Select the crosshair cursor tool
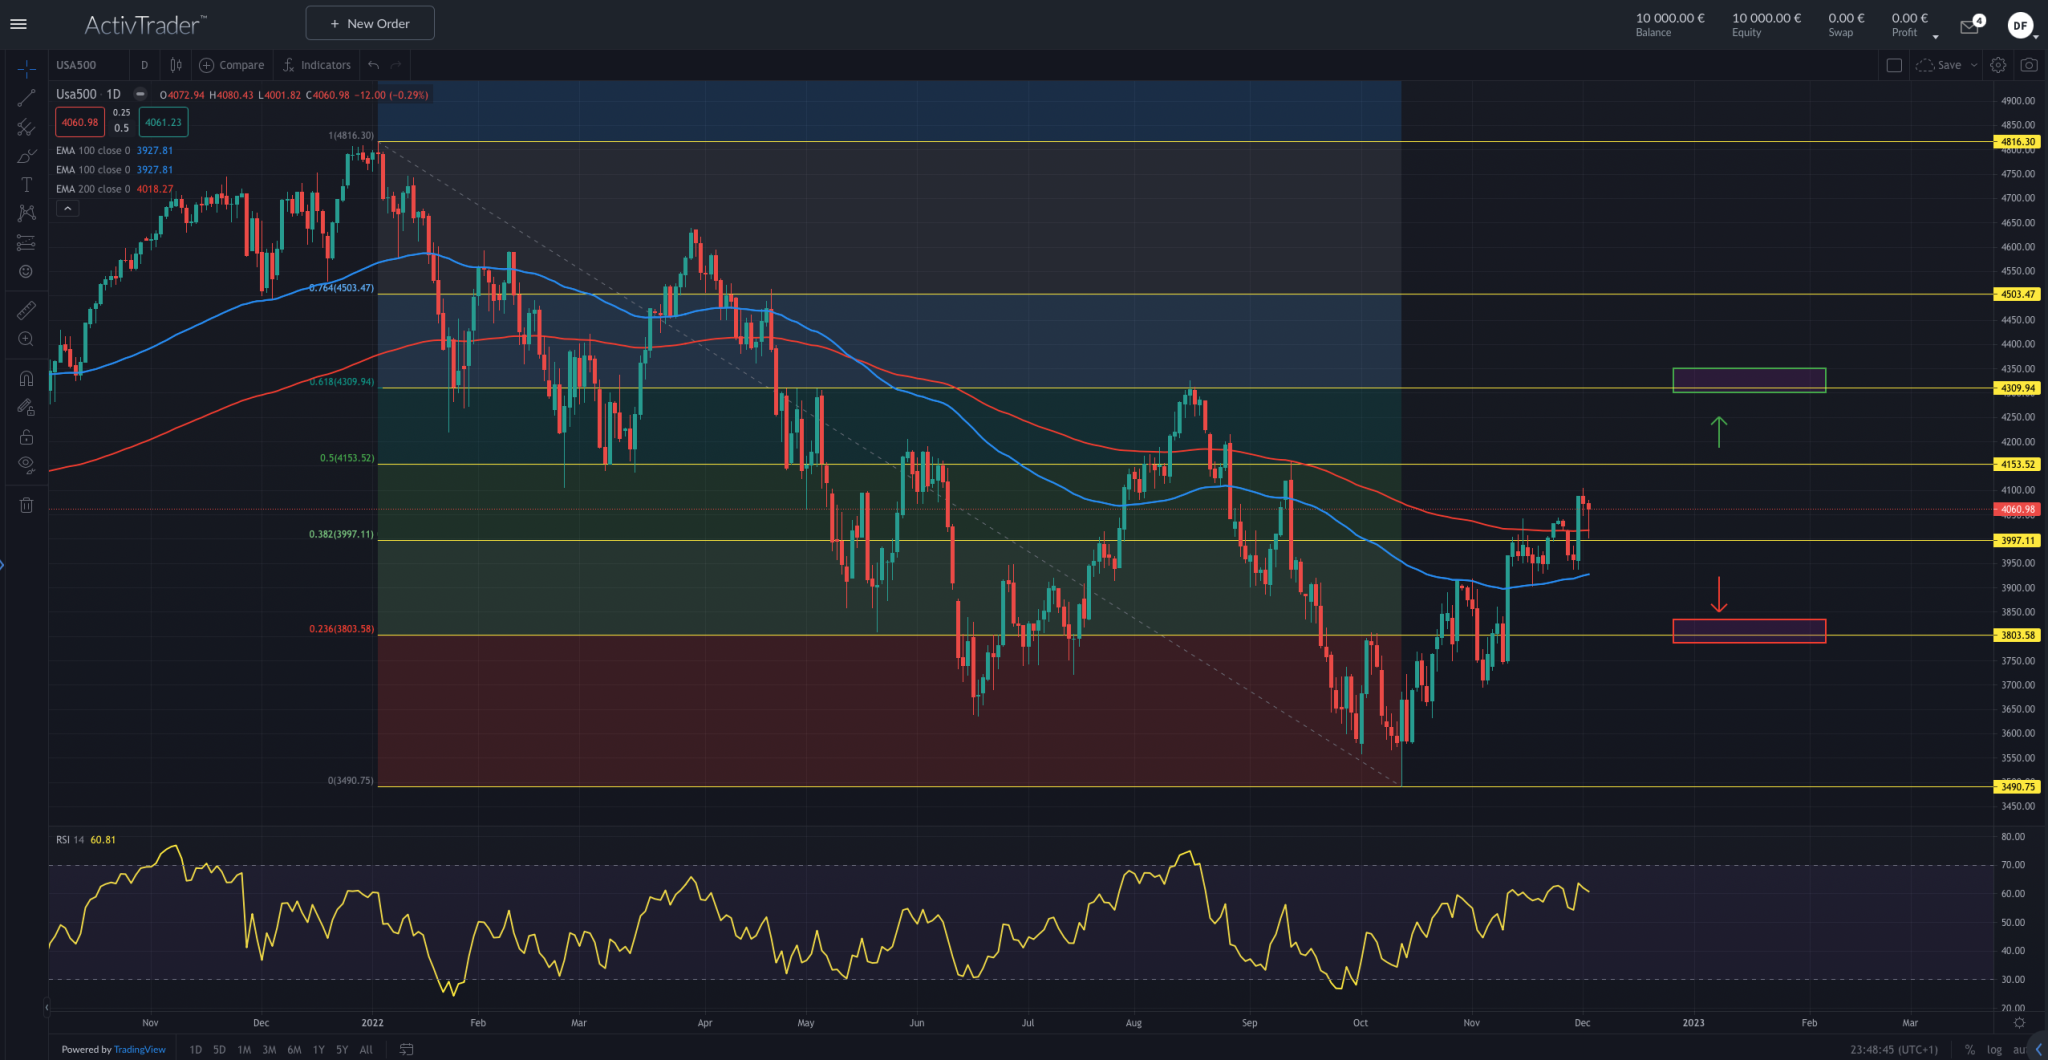 coord(26,68)
